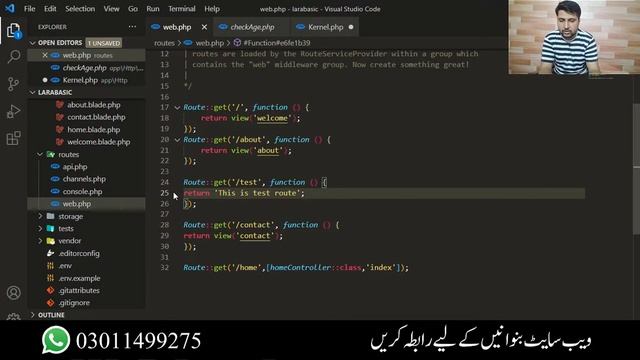This screenshot has height=360, width=640.
Task: Open the Accounts menu icon
Action: [x=13, y=293]
